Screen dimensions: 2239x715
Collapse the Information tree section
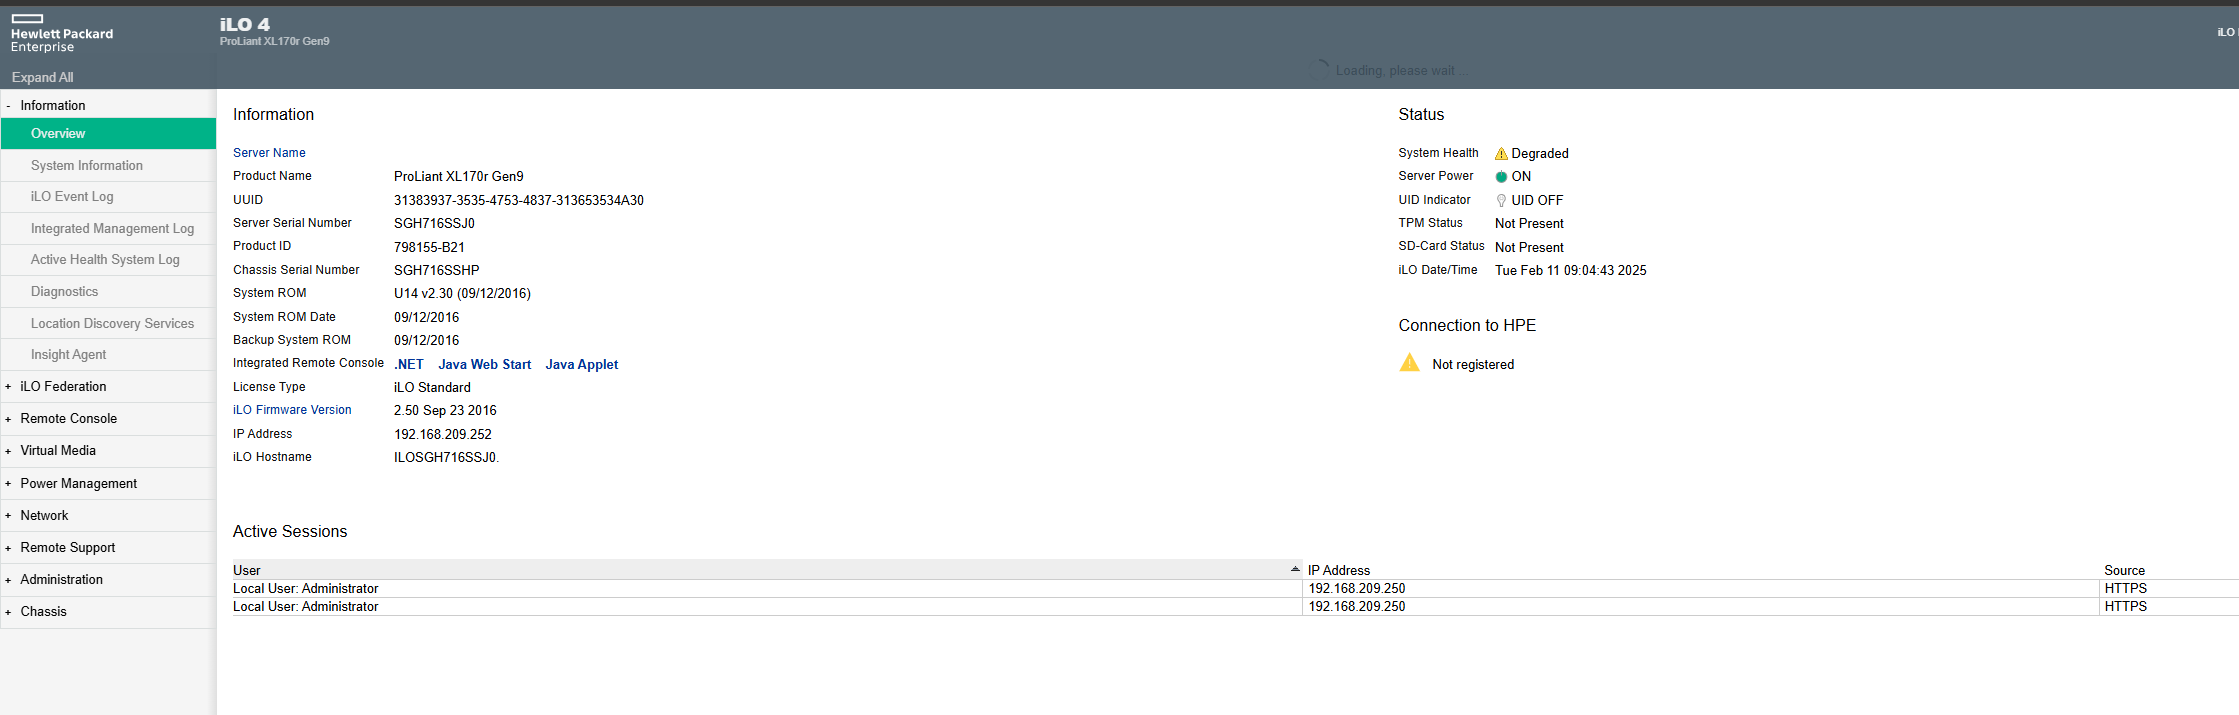[8, 106]
